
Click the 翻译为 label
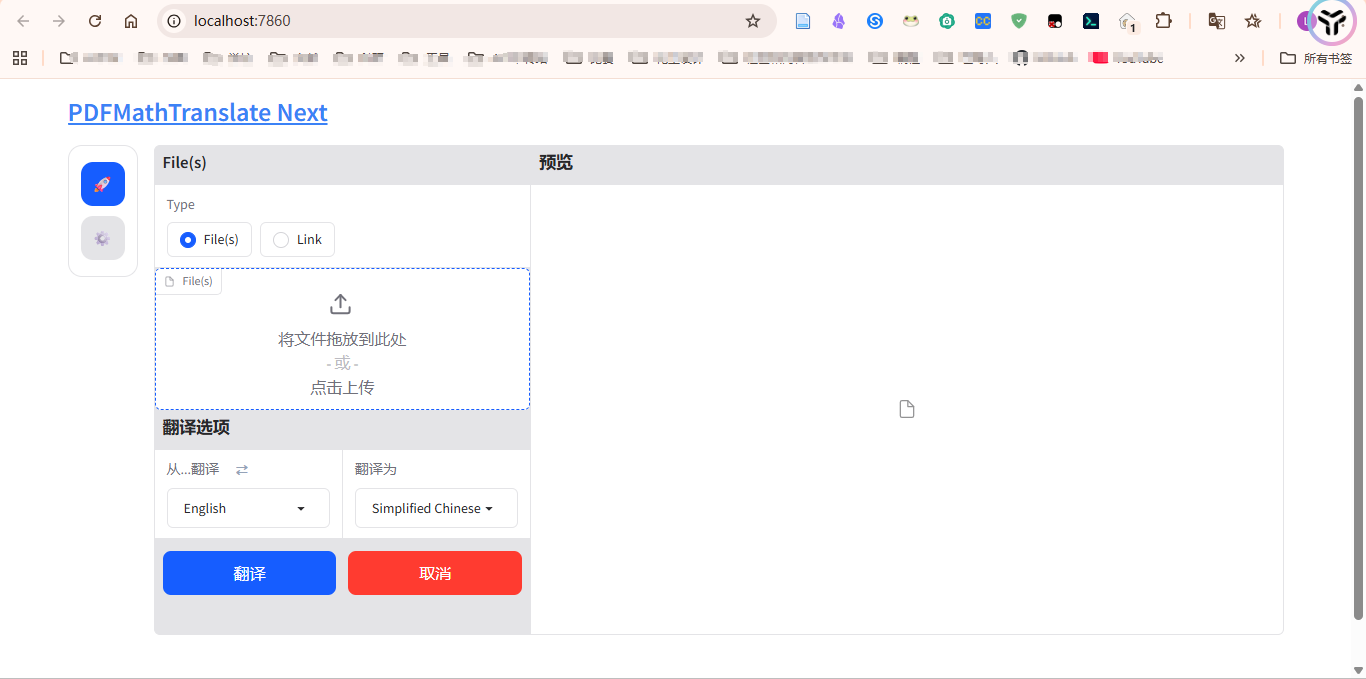click(376, 469)
